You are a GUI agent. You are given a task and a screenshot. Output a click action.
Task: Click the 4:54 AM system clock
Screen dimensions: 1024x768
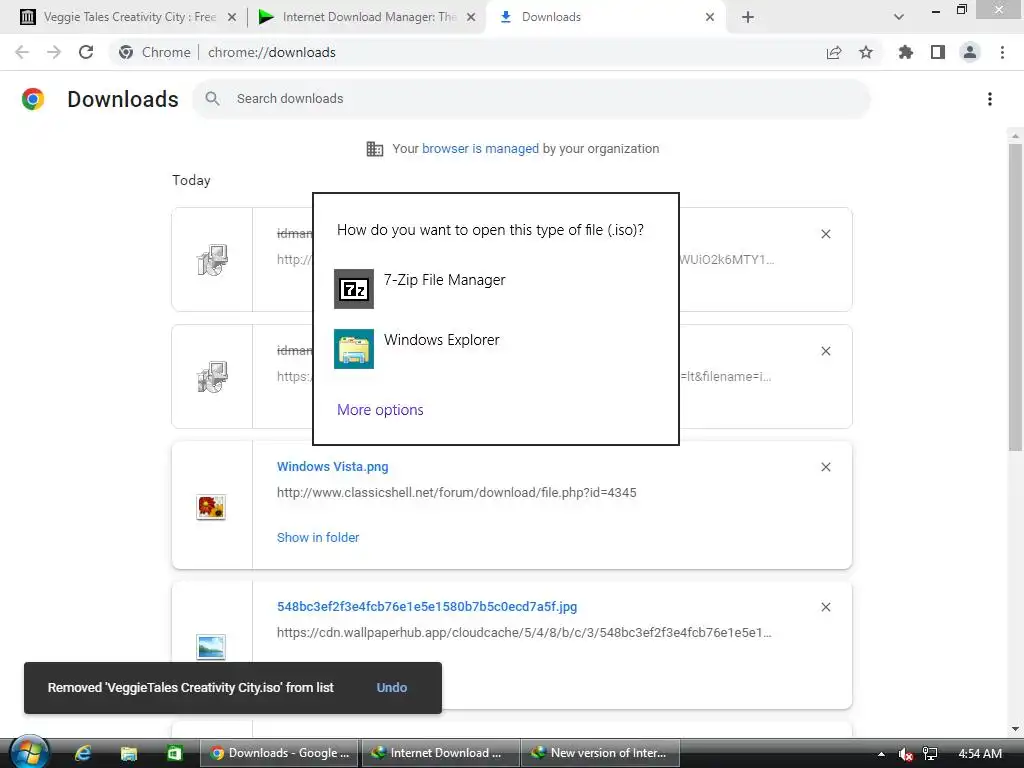[980, 754]
